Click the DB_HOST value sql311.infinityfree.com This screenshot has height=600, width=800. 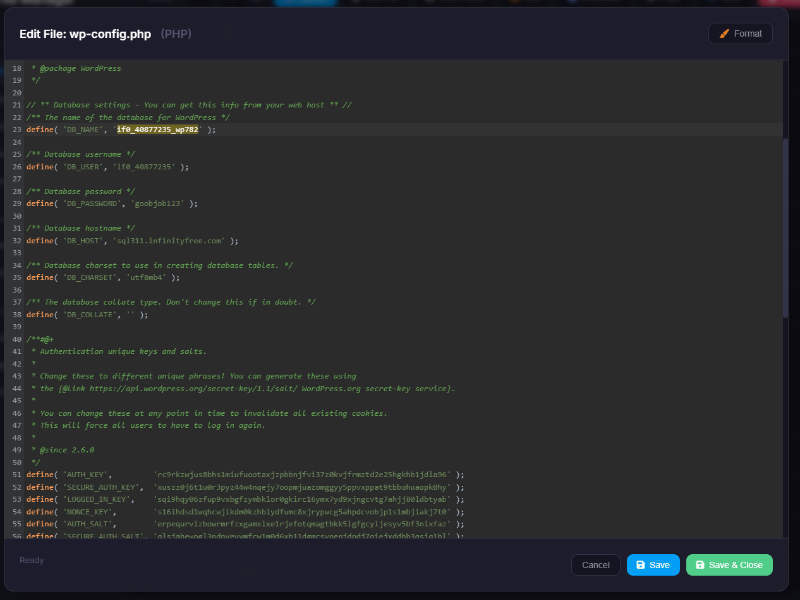click(x=171, y=241)
